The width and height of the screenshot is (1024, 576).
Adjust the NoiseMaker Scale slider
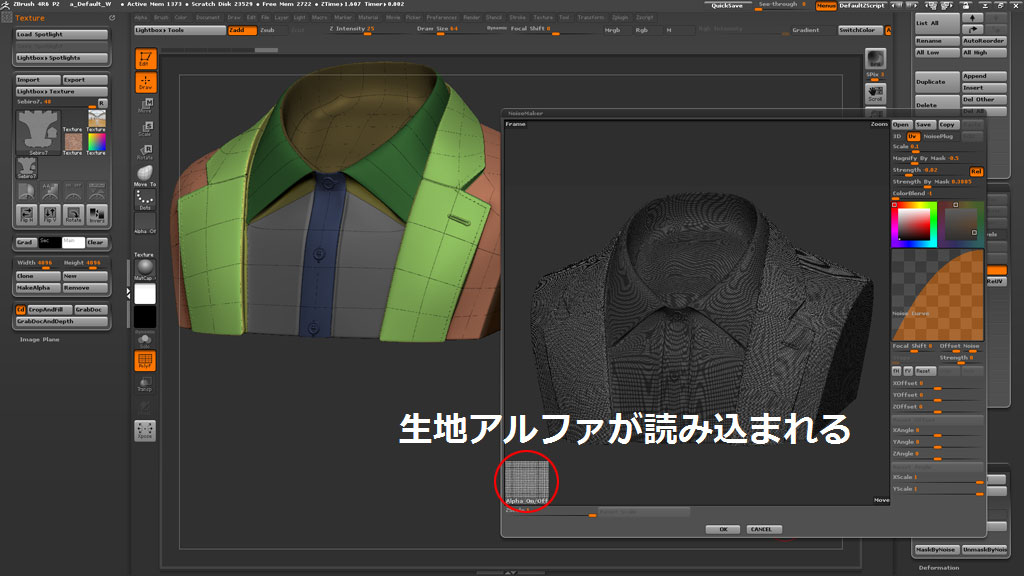pyautogui.click(x=938, y=148)
